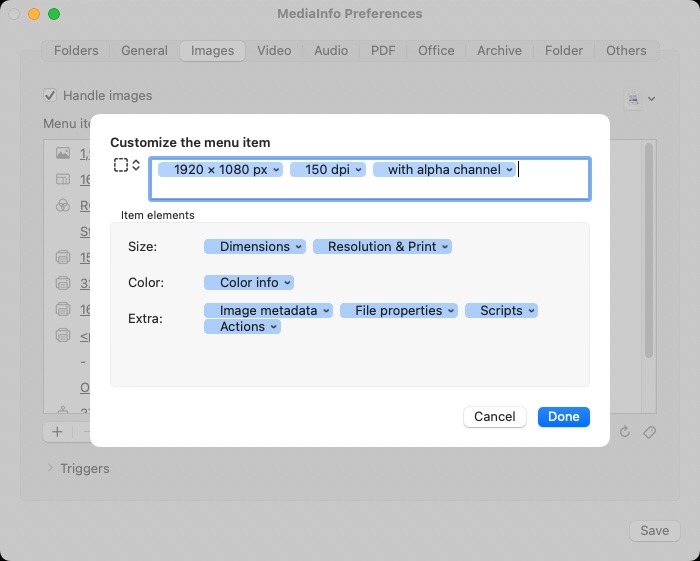Switch to the PDF tab
The height and width of the screenshot is (561, 700).
pos(383,51)
